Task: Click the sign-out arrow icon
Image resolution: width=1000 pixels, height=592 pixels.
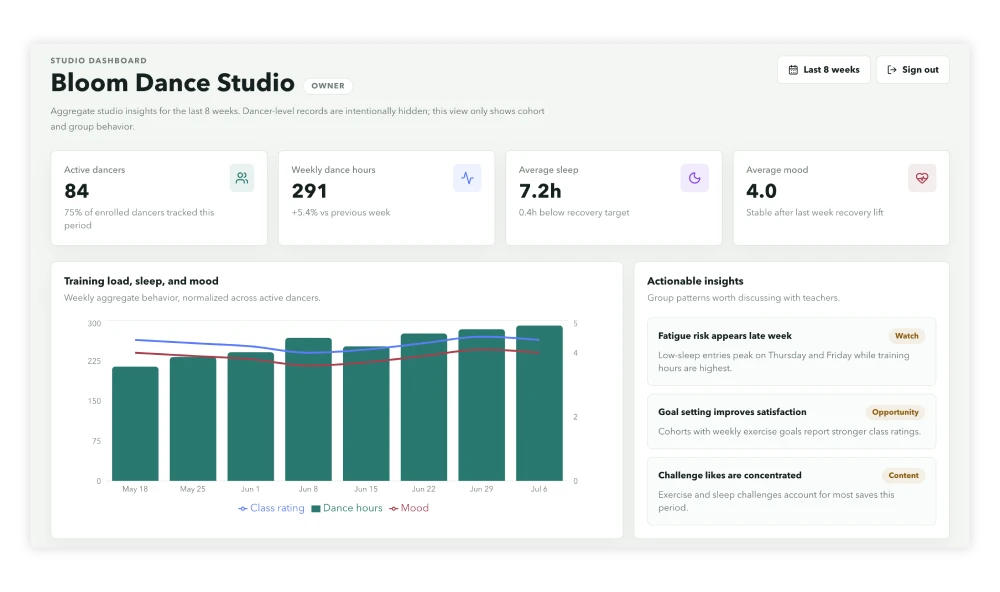Action: pos(892,70)
